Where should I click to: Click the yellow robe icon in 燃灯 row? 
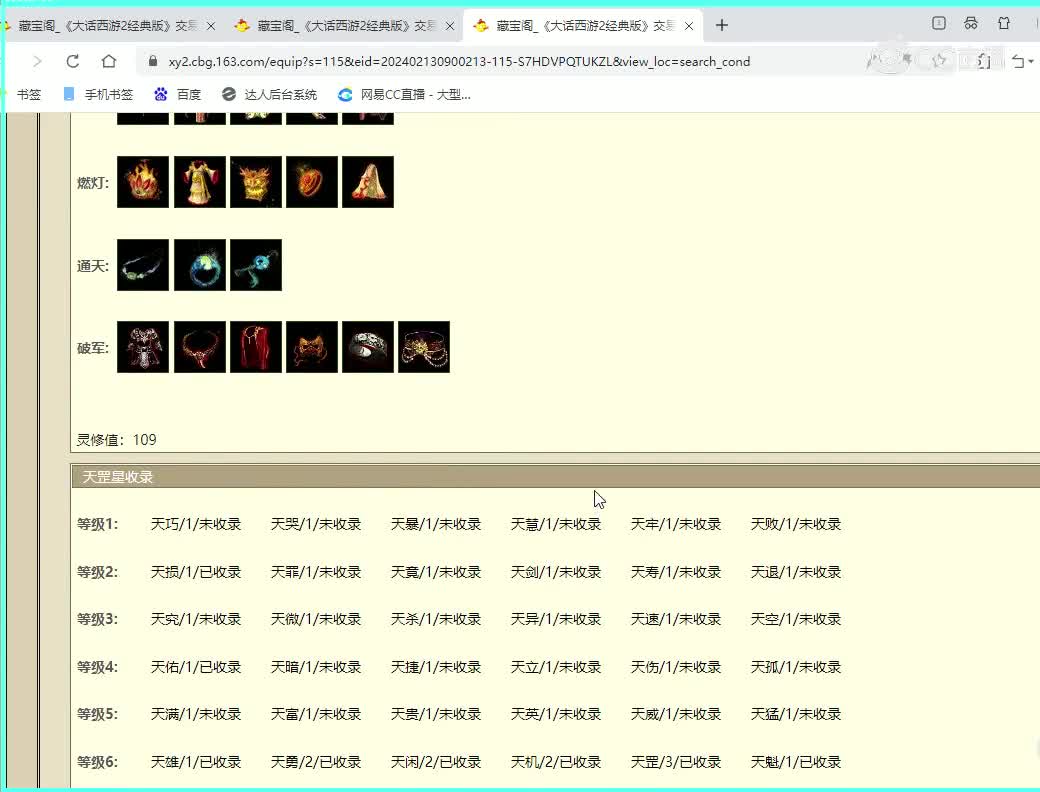pyautogui.click(x=200, y=182)
